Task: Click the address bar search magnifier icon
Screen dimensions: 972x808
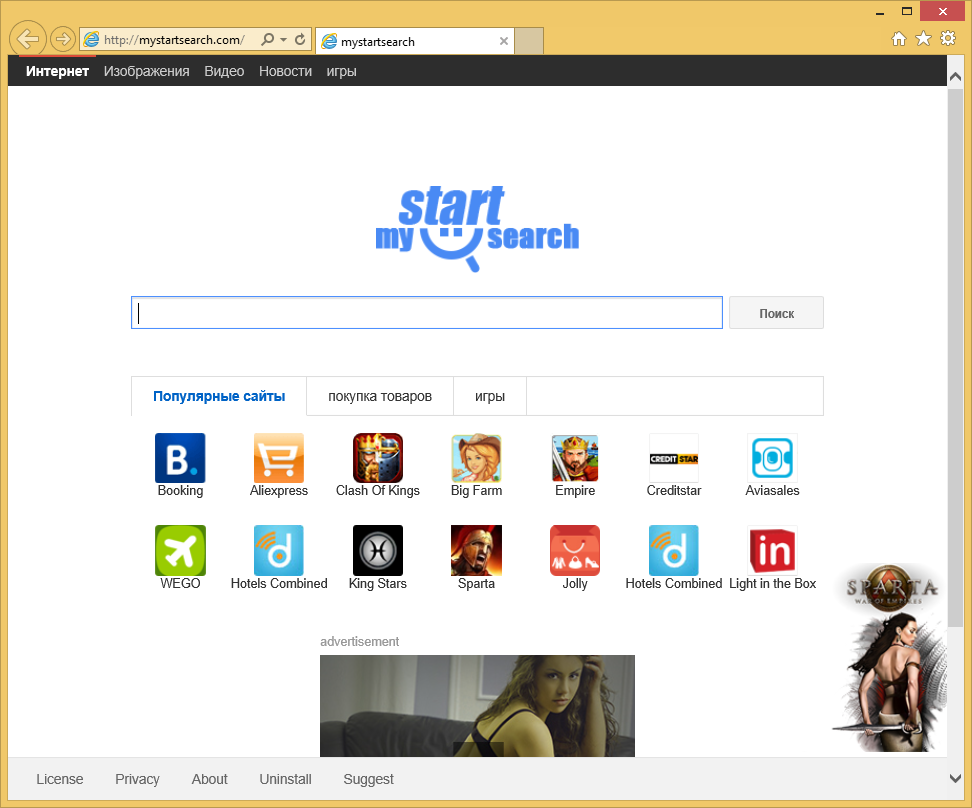Action: pyautogui.click(x=267, y=40)
